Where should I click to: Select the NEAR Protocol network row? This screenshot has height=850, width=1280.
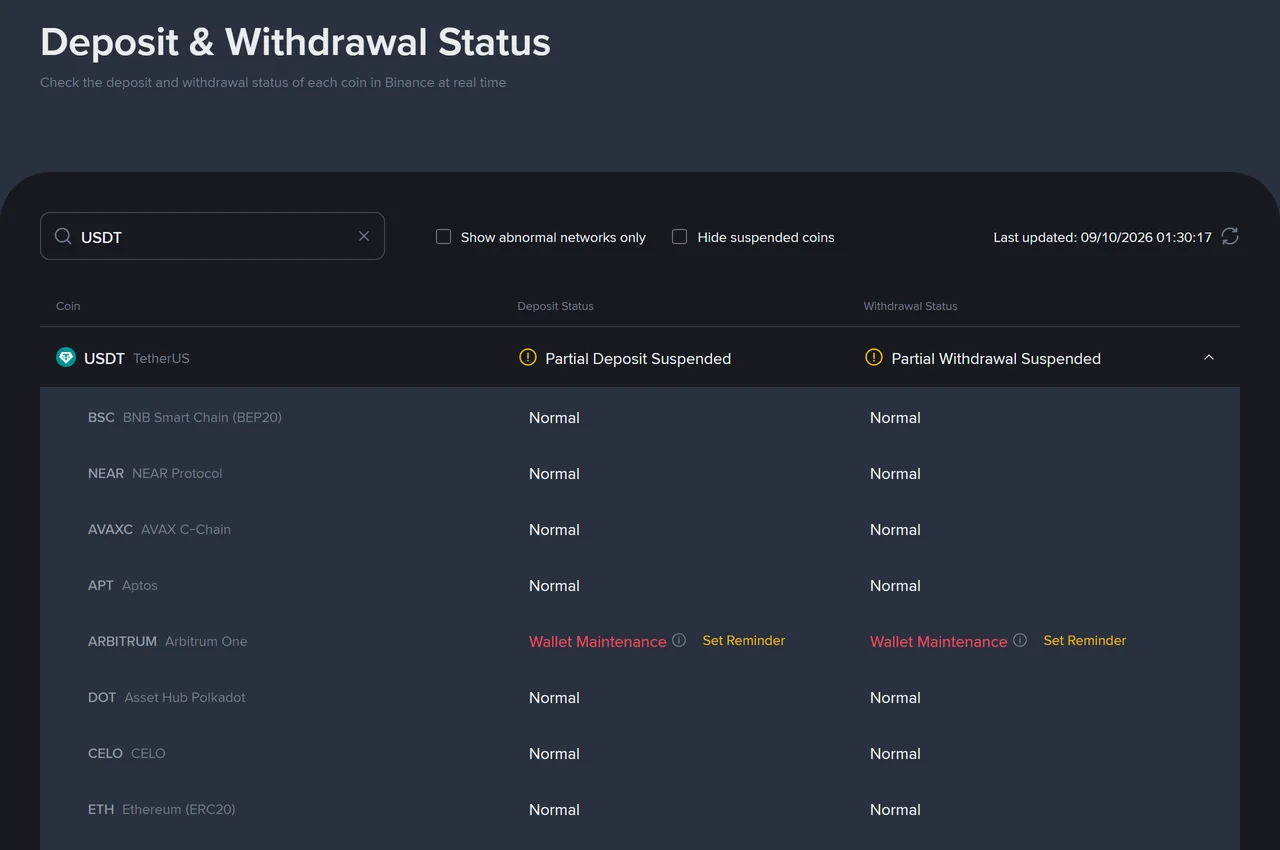[640, 473]
